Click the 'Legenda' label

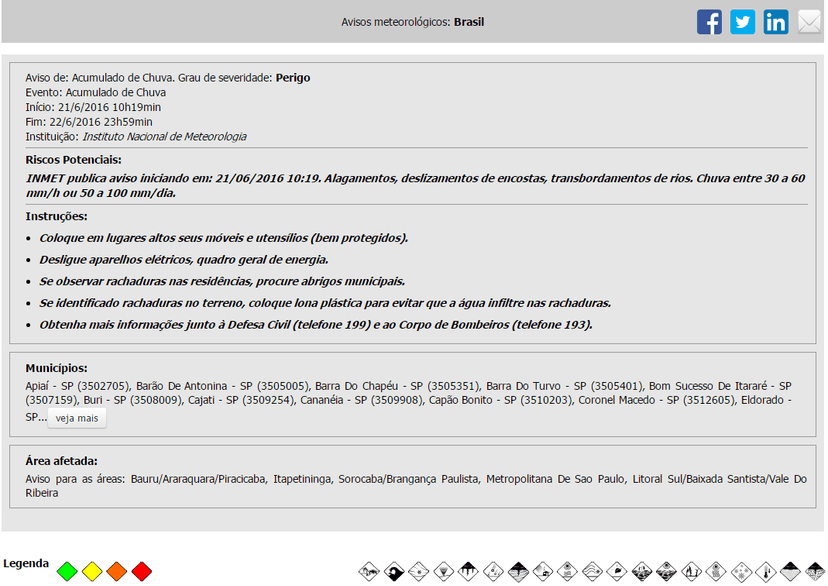[x=26, y=563]
